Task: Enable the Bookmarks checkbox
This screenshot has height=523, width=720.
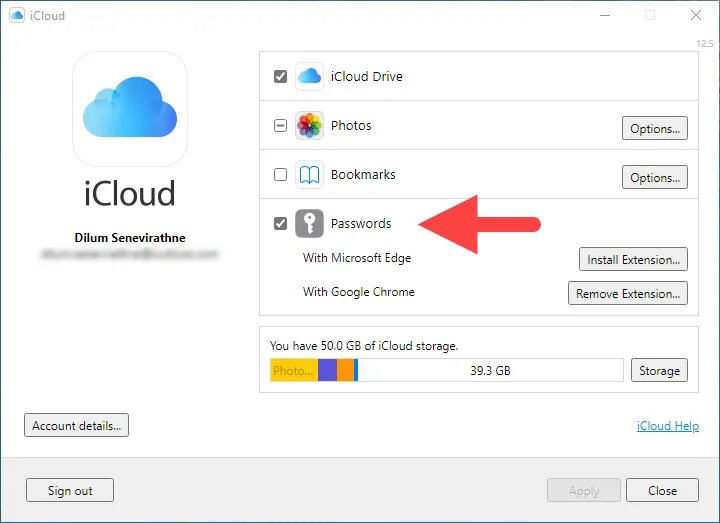Action: pyautogui.click(x=280, y=174)
